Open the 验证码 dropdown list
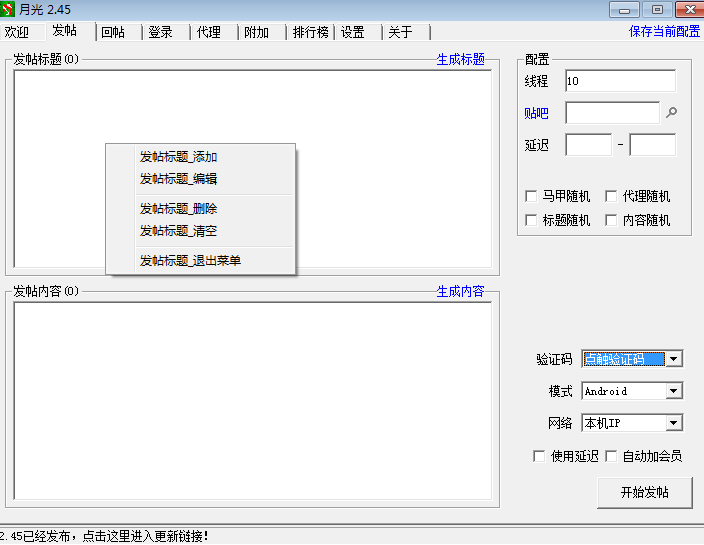704x545 pixels. (x=674, y=359)
